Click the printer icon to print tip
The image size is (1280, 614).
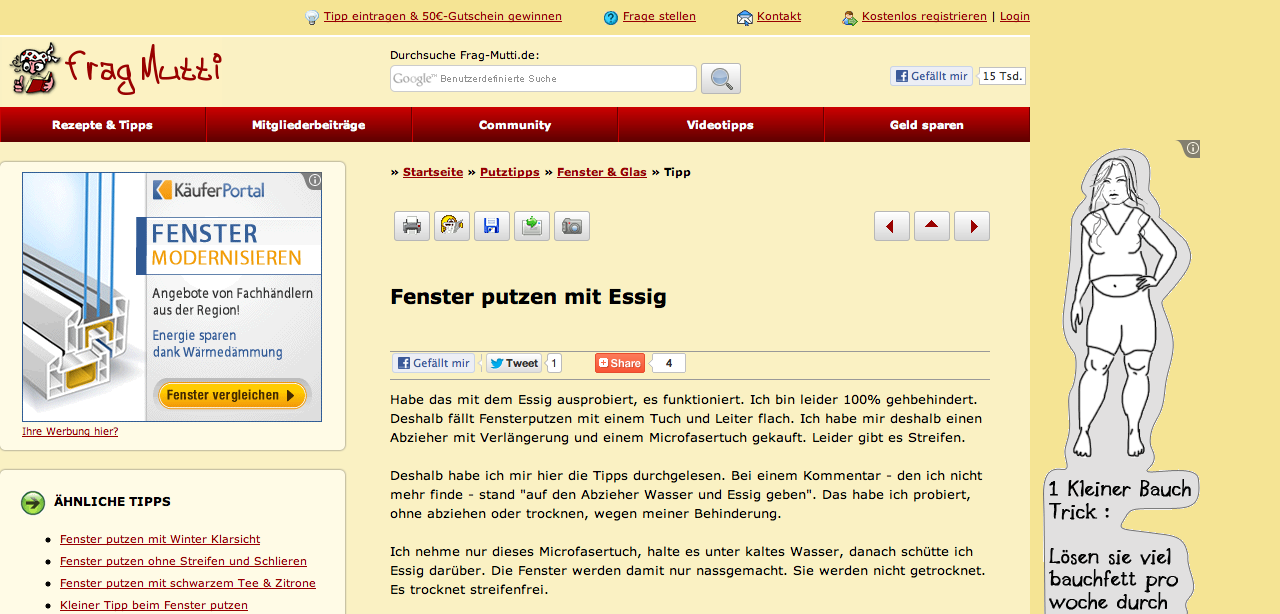(x=411, y=226)
